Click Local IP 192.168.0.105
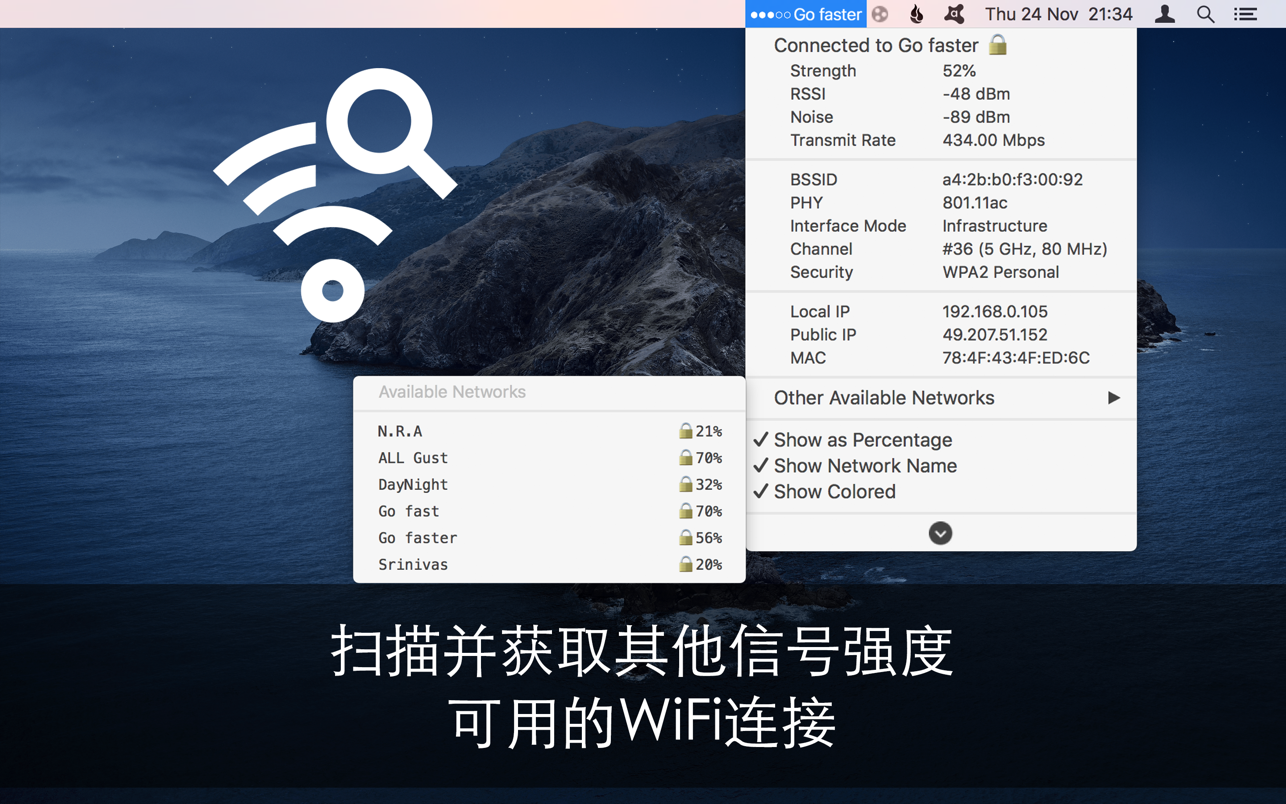 point(995,312)
